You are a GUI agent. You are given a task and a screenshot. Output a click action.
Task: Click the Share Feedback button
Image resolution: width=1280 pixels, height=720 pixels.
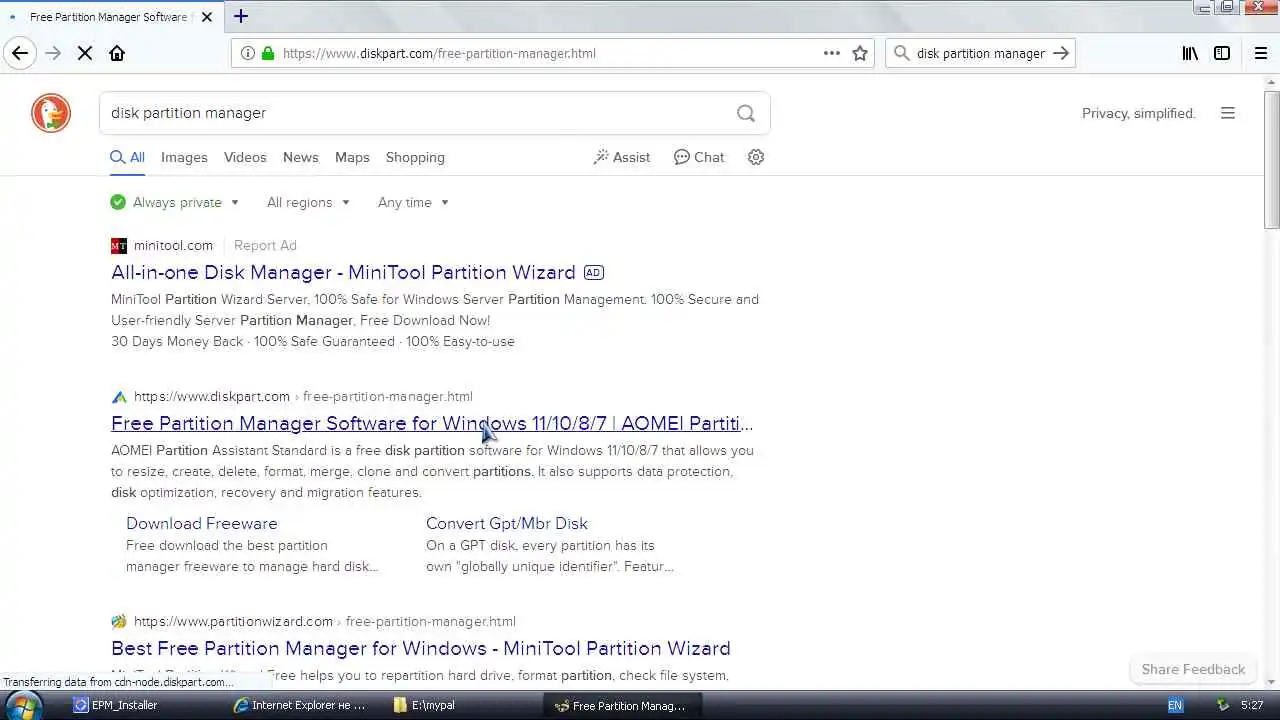tap(1193, 669)
